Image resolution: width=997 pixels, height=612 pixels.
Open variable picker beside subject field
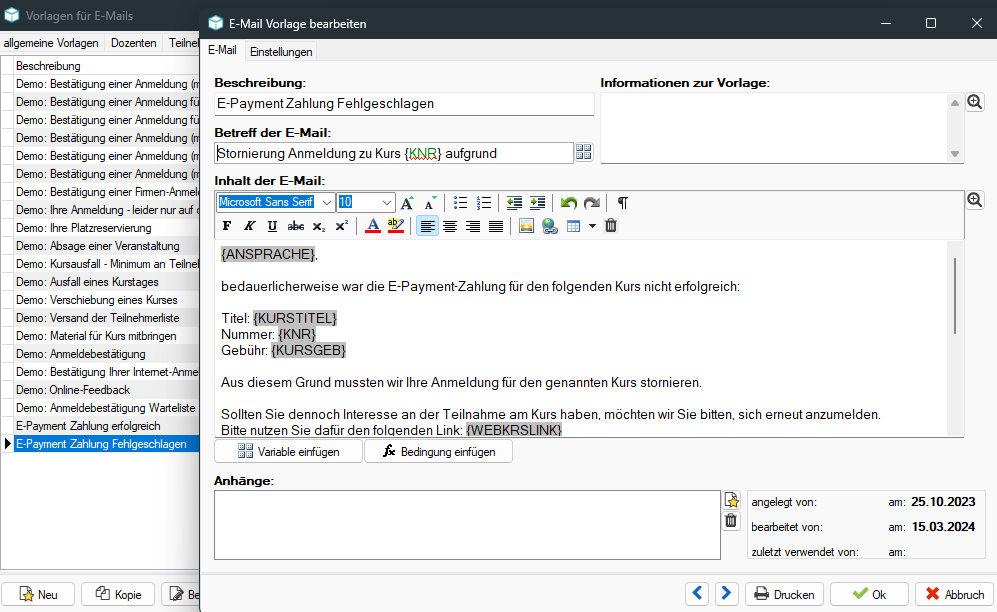tap(583, 152)
